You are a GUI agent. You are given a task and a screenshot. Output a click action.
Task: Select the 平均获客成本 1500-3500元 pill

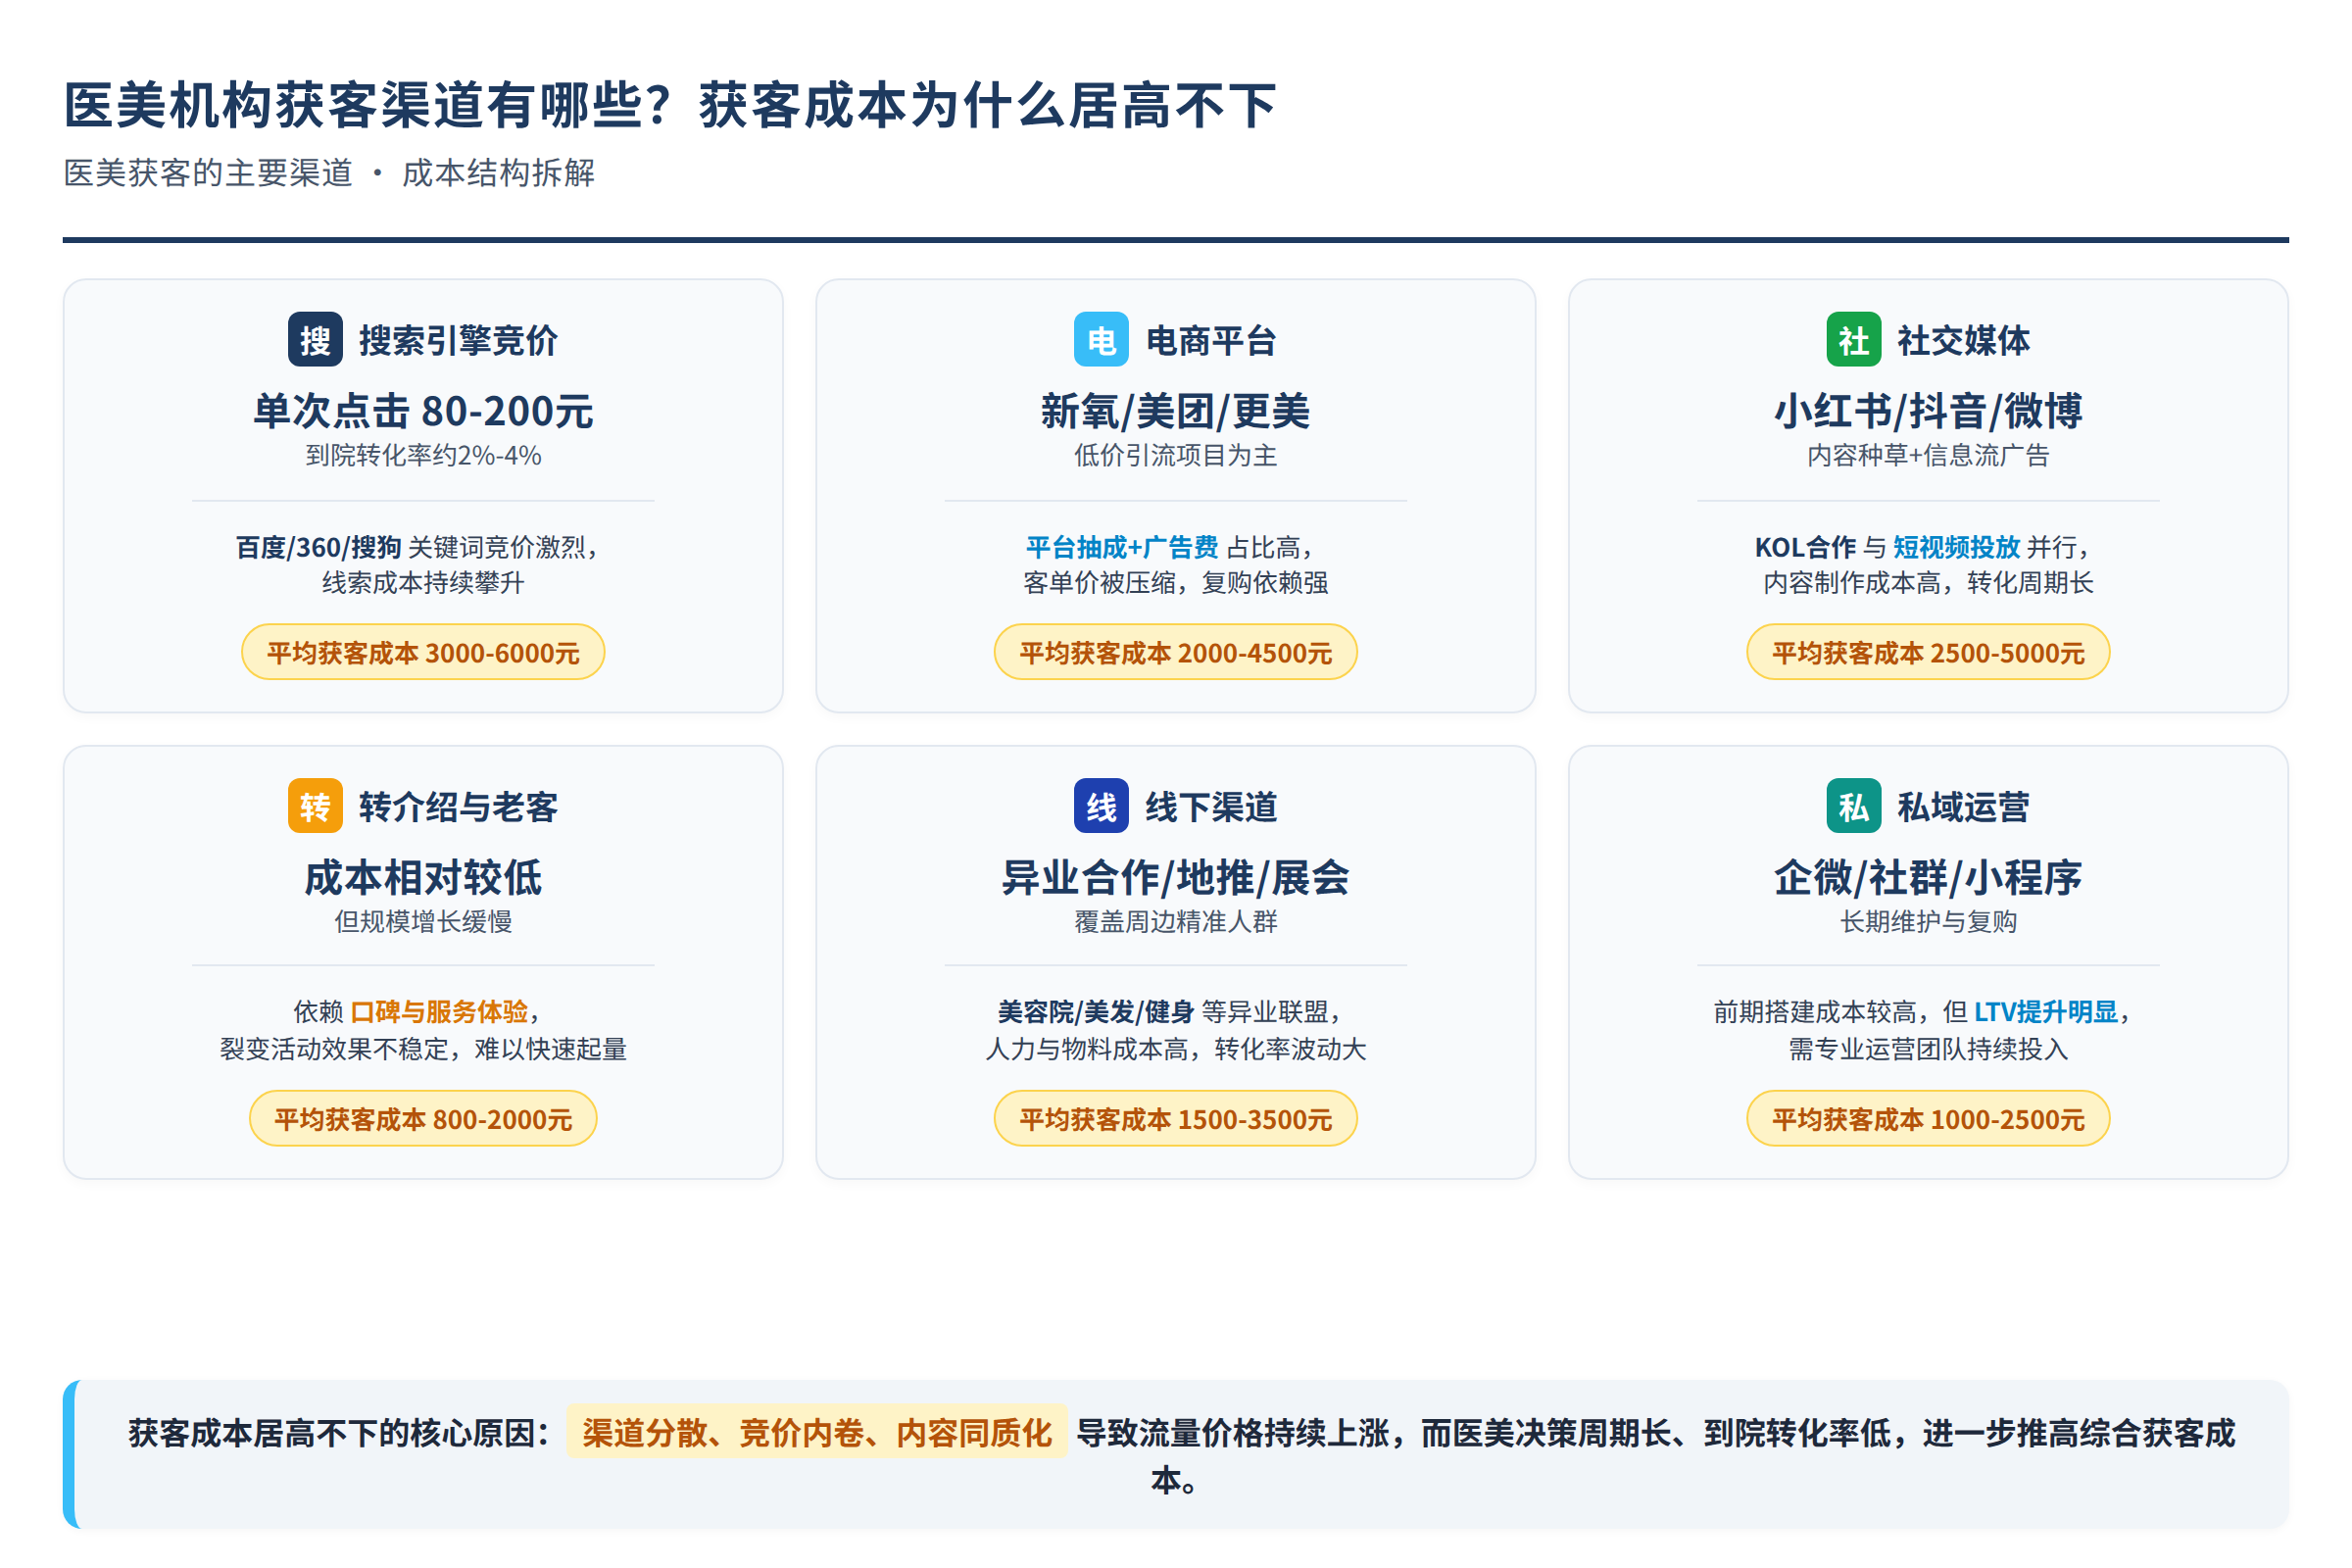1176,1118
